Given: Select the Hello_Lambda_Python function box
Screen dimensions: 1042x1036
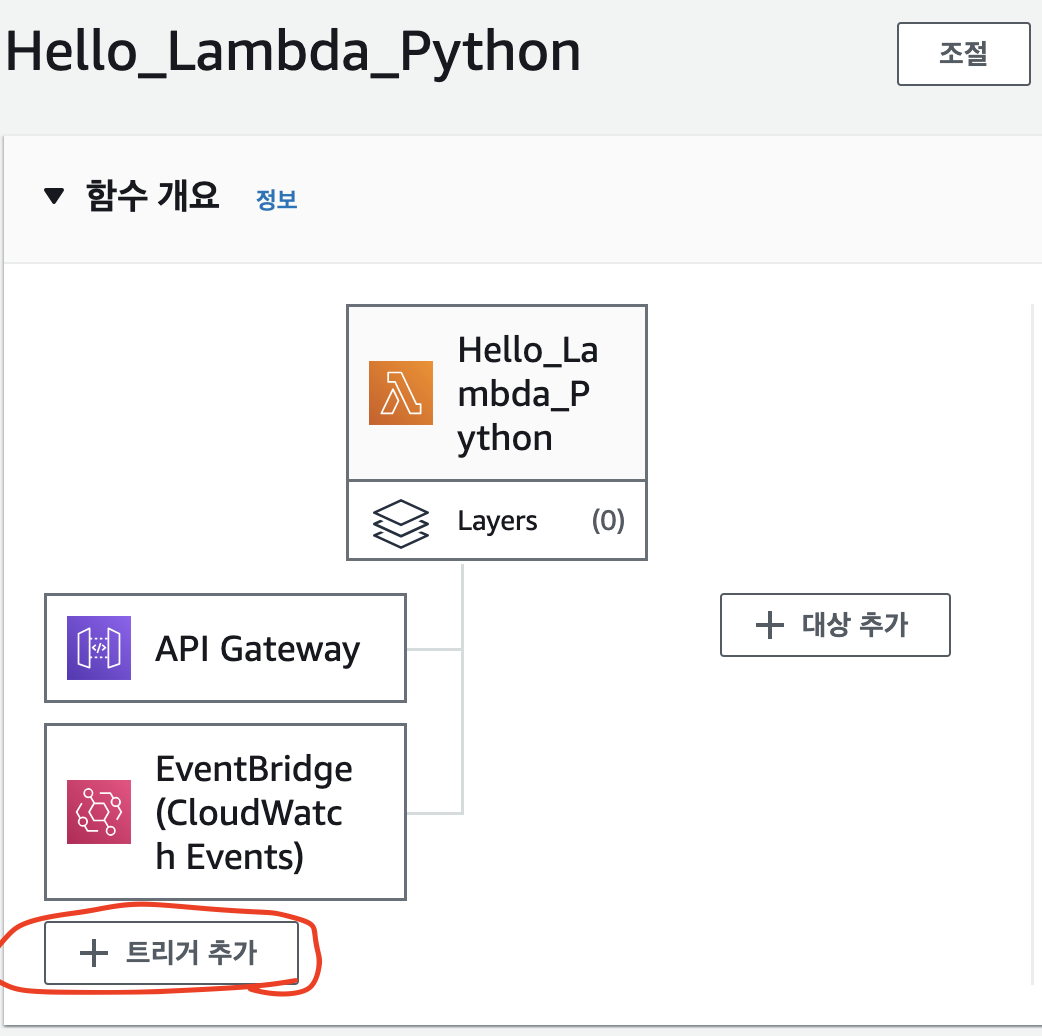Looking at the screenshot, I should 497,393.
